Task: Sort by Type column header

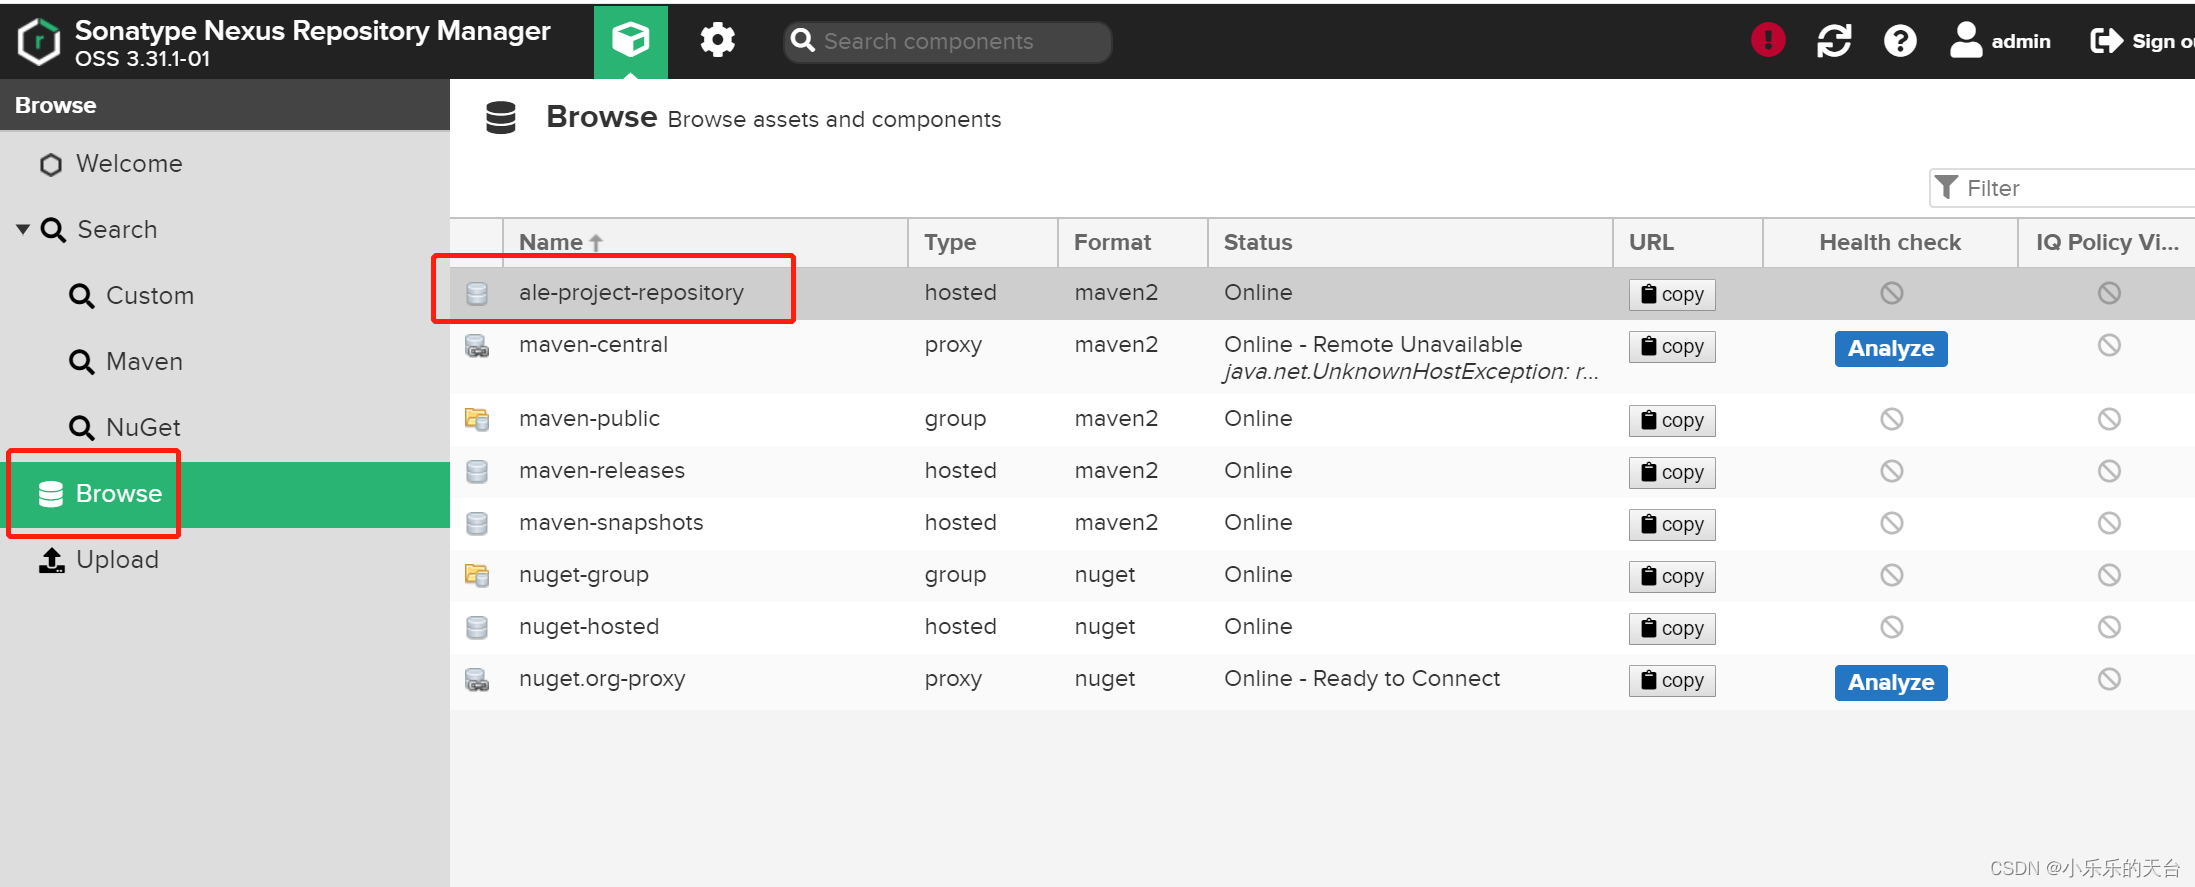Action: coord(983,242)
